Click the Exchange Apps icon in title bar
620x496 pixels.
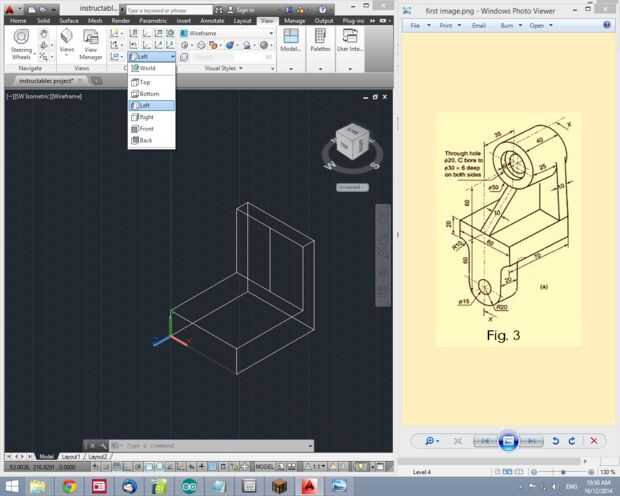click(x=289, y=10)
